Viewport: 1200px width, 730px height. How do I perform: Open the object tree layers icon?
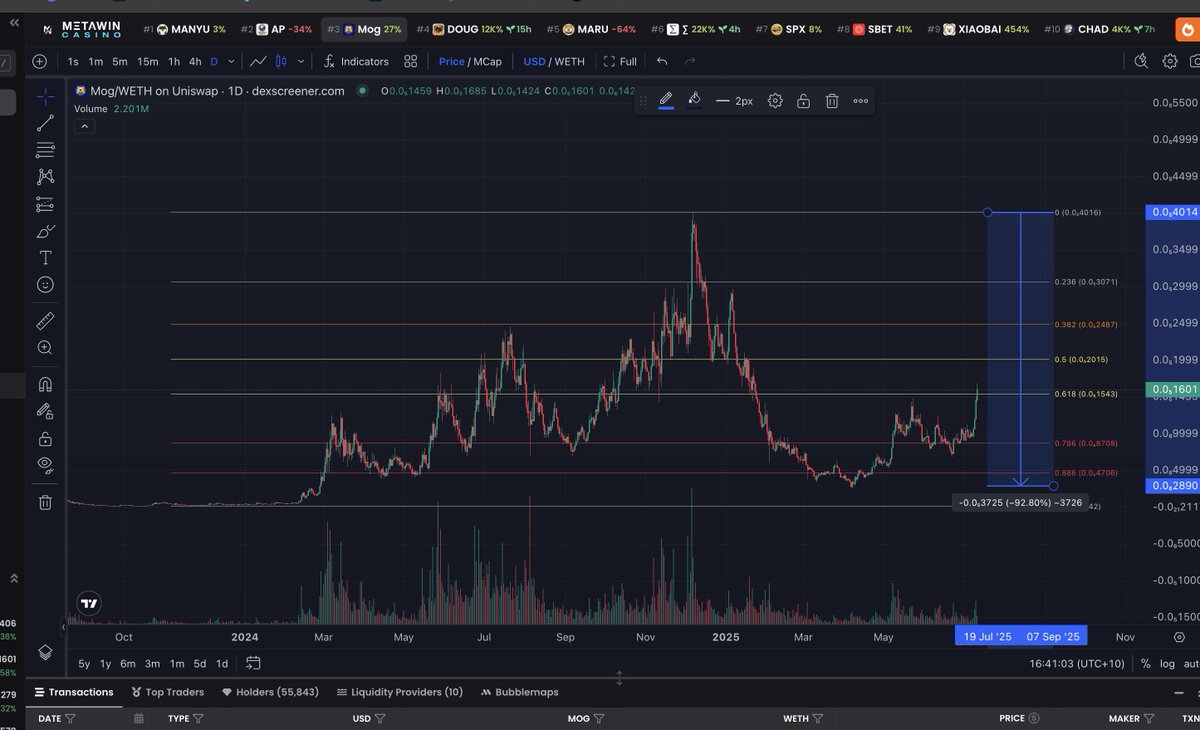(45, 652)
